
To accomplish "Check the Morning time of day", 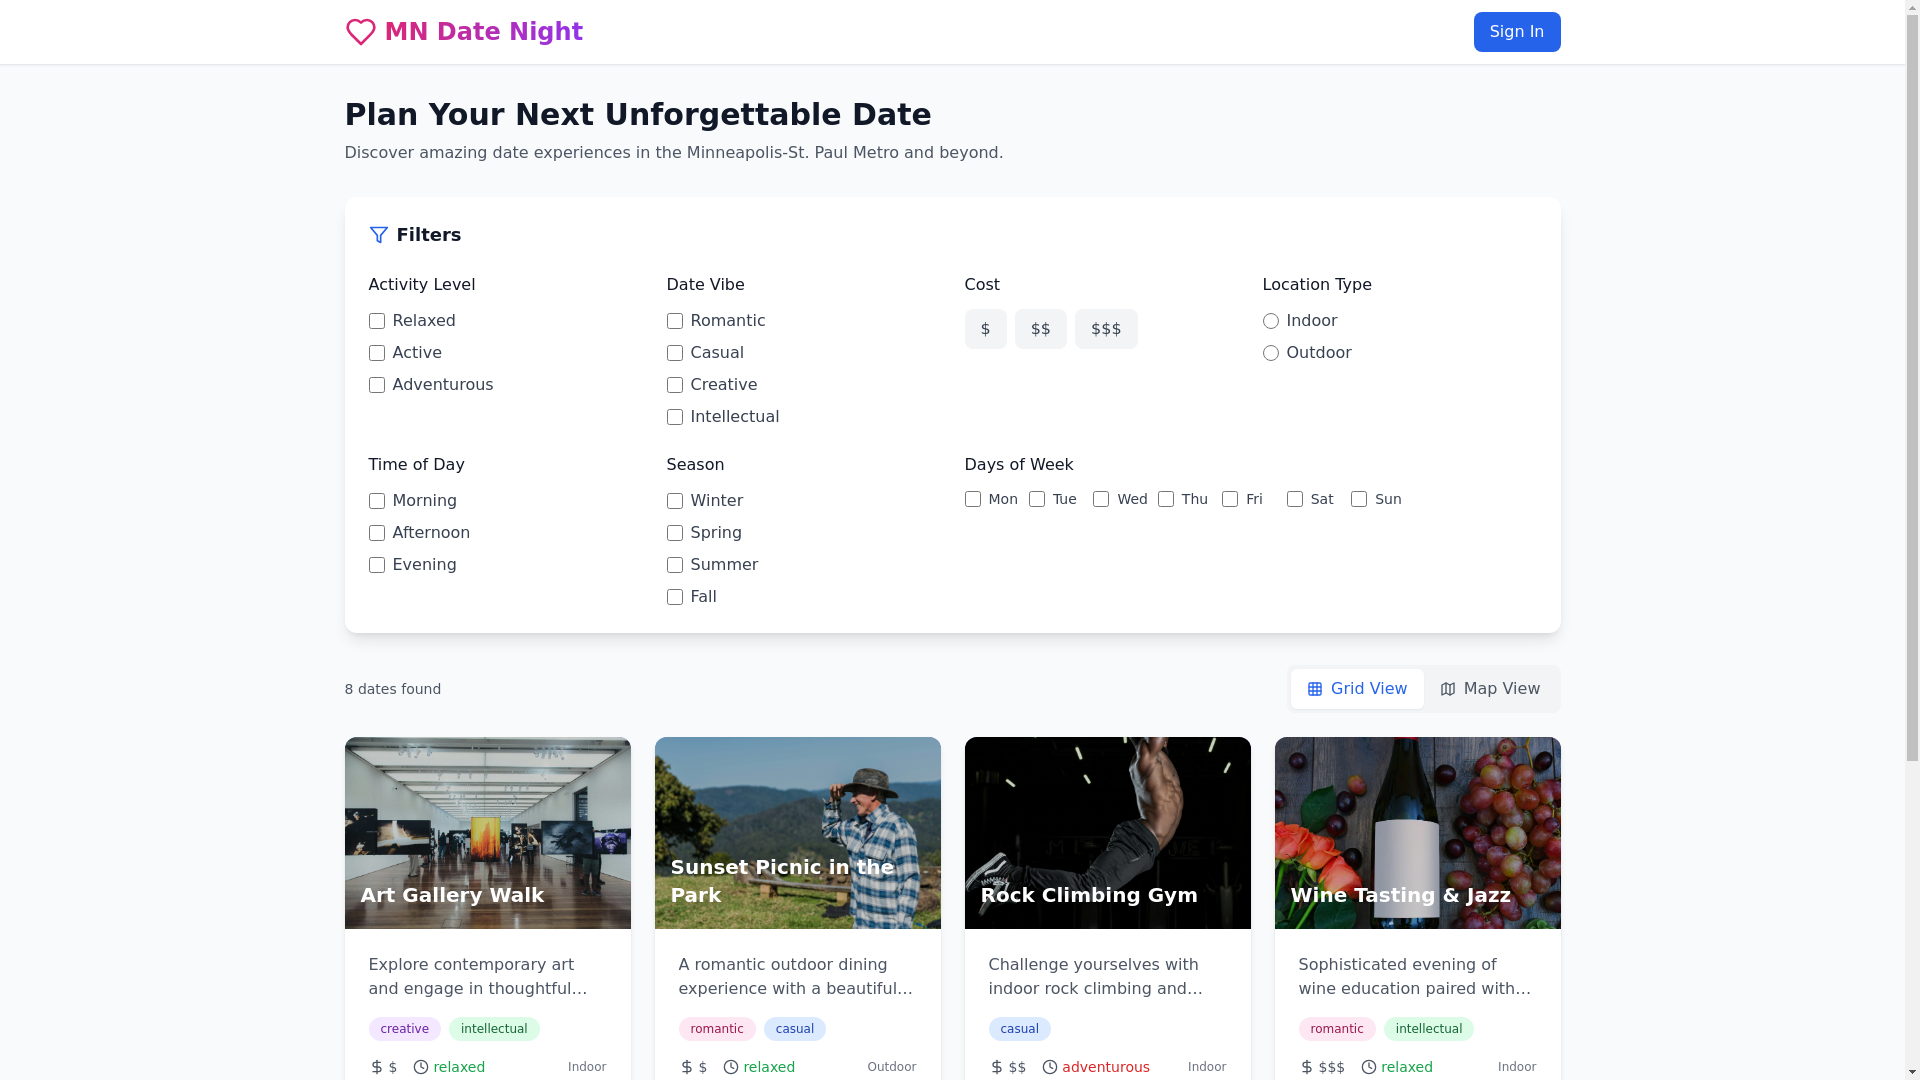I will tap(377, 501).
